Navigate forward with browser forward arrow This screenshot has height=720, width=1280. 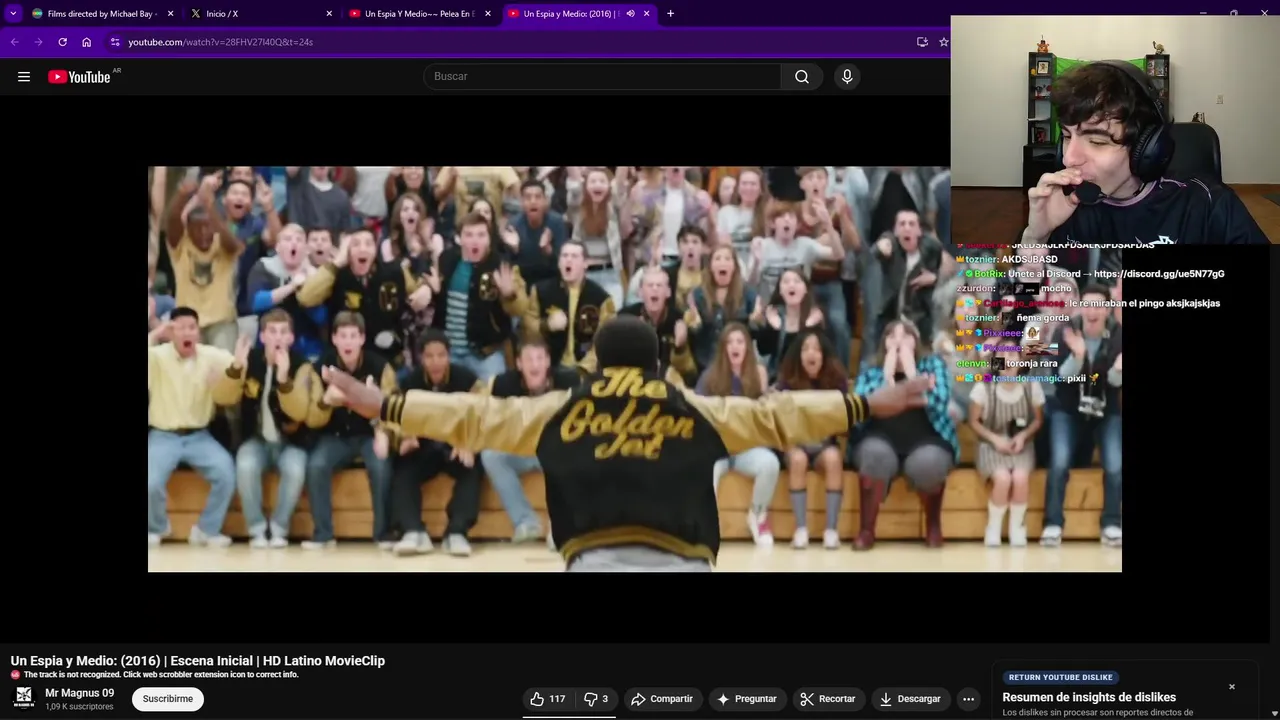pyautogui.click(x=38, y=42)
